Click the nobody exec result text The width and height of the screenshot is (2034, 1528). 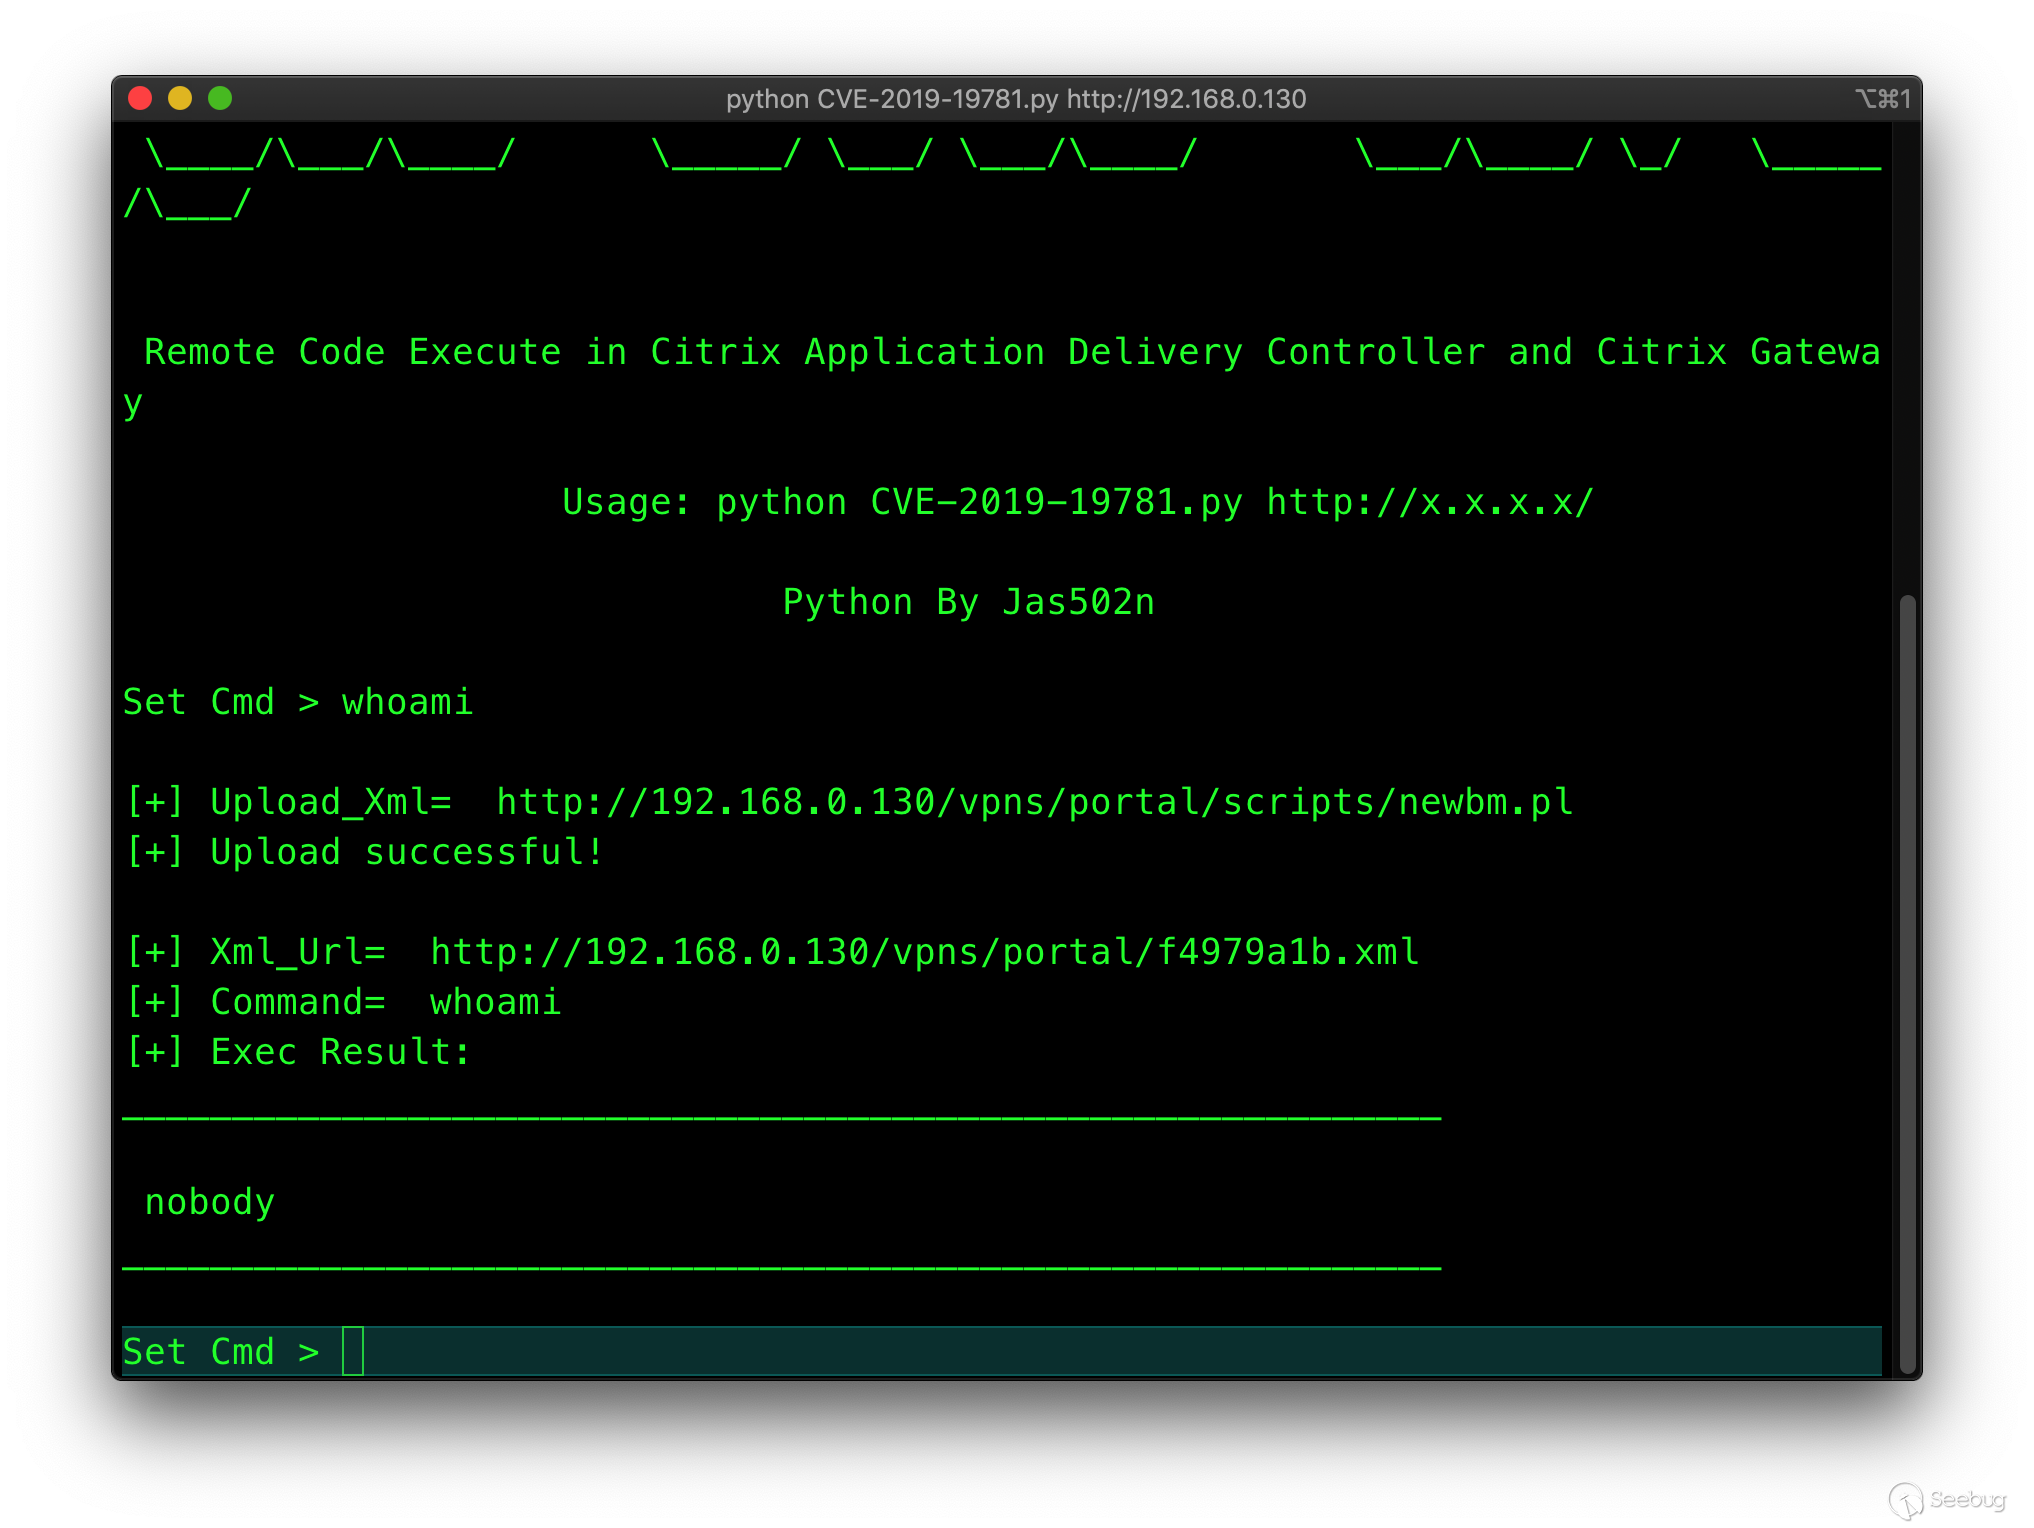click(209, 1201)
